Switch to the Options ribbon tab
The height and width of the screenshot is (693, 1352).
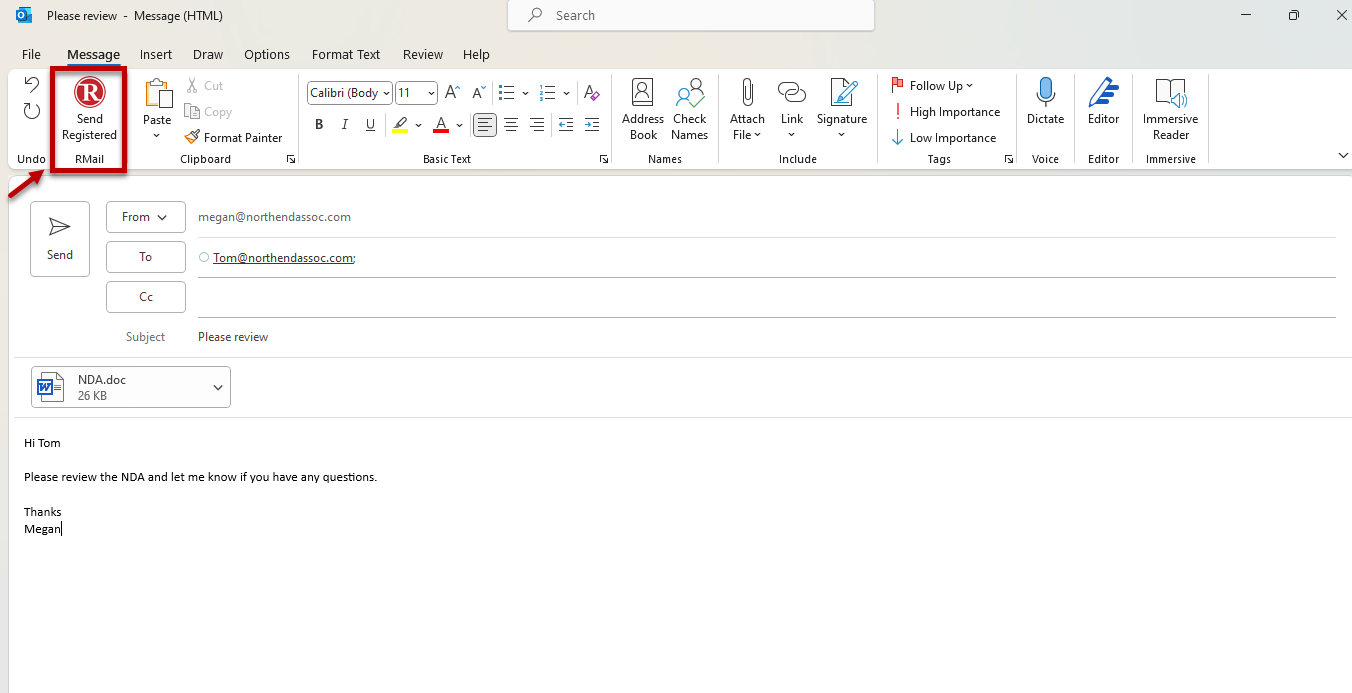pos(266,54)
